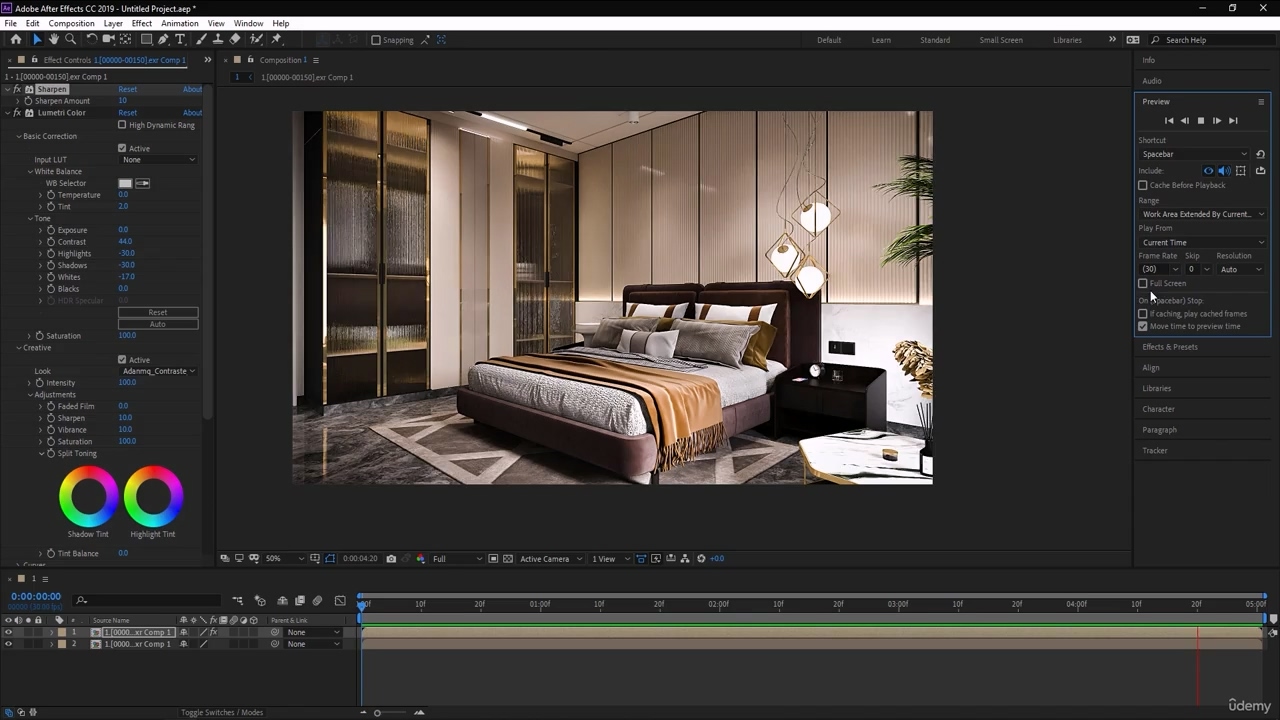1280x720 pixels.
Task: Take a snapshot with the camera icon
Action: pyautogui.click(x=391, y=559)
